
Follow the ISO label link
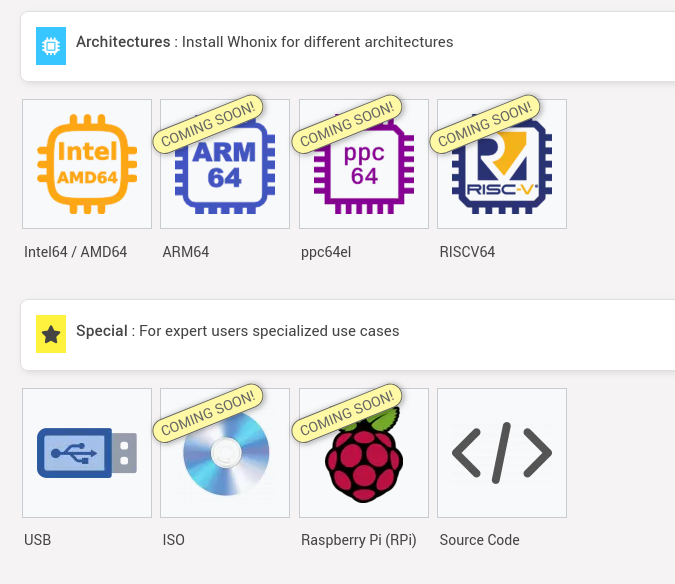pos(173,540)
